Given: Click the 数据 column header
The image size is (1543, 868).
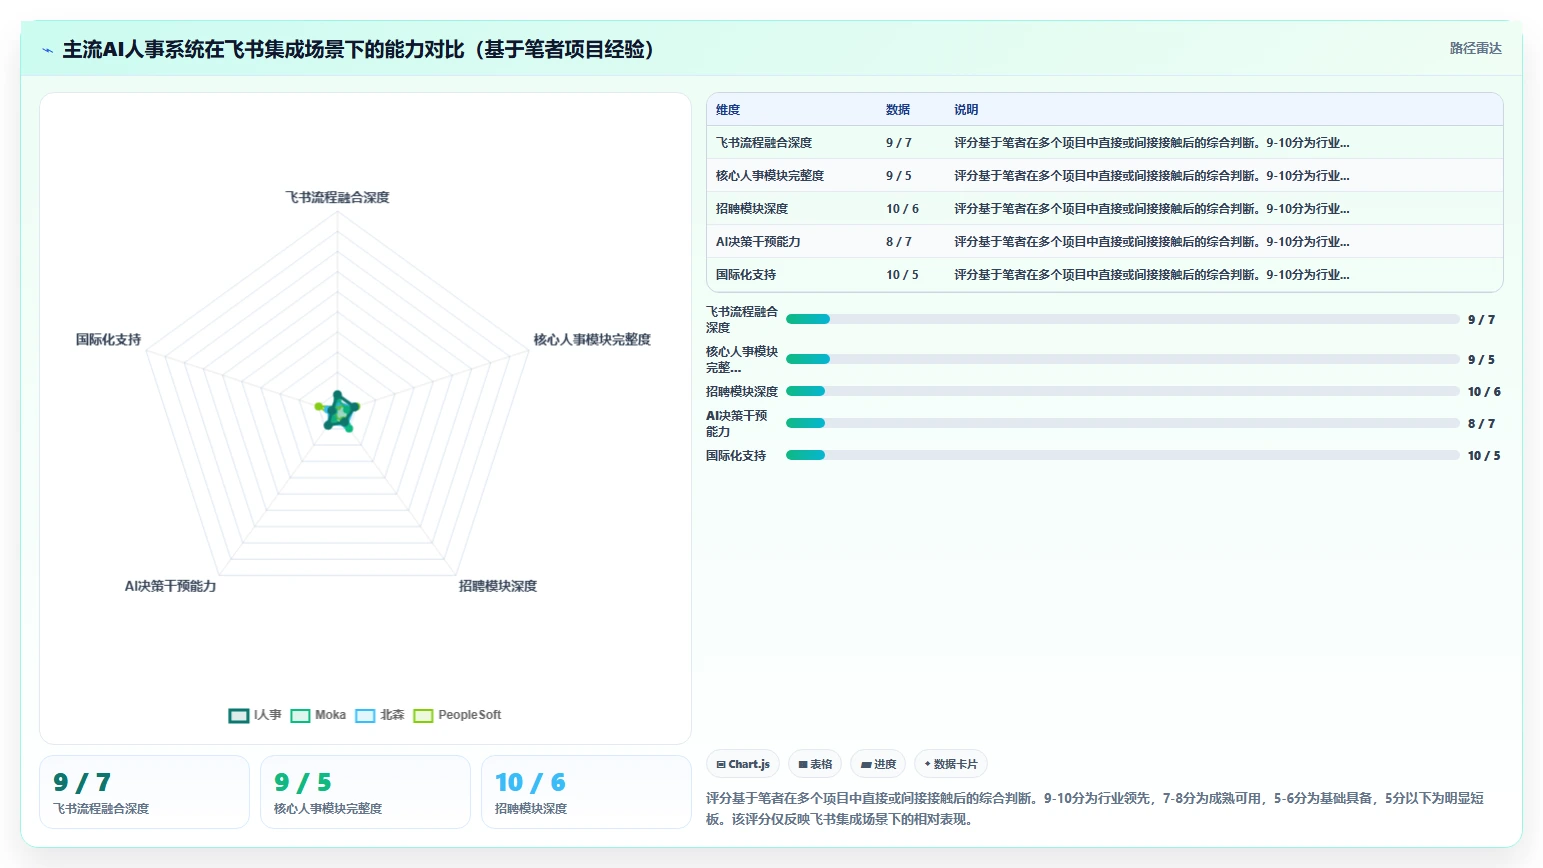Looking at the screenshot, I should [898, 110].
